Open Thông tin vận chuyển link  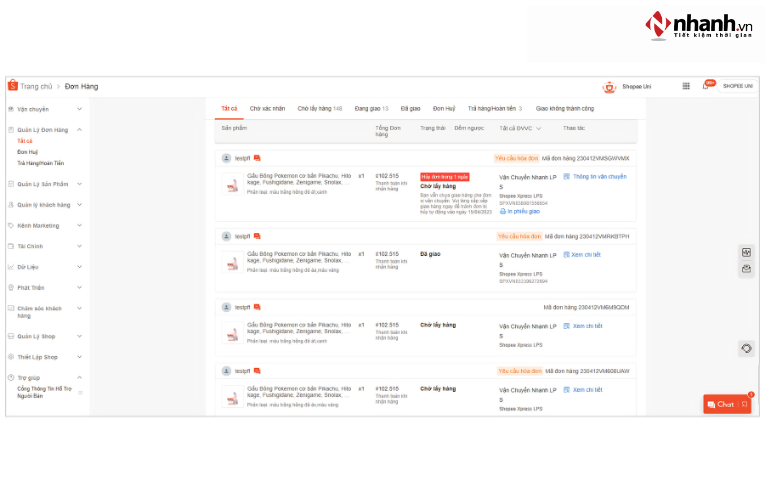[x=600, y=177]
